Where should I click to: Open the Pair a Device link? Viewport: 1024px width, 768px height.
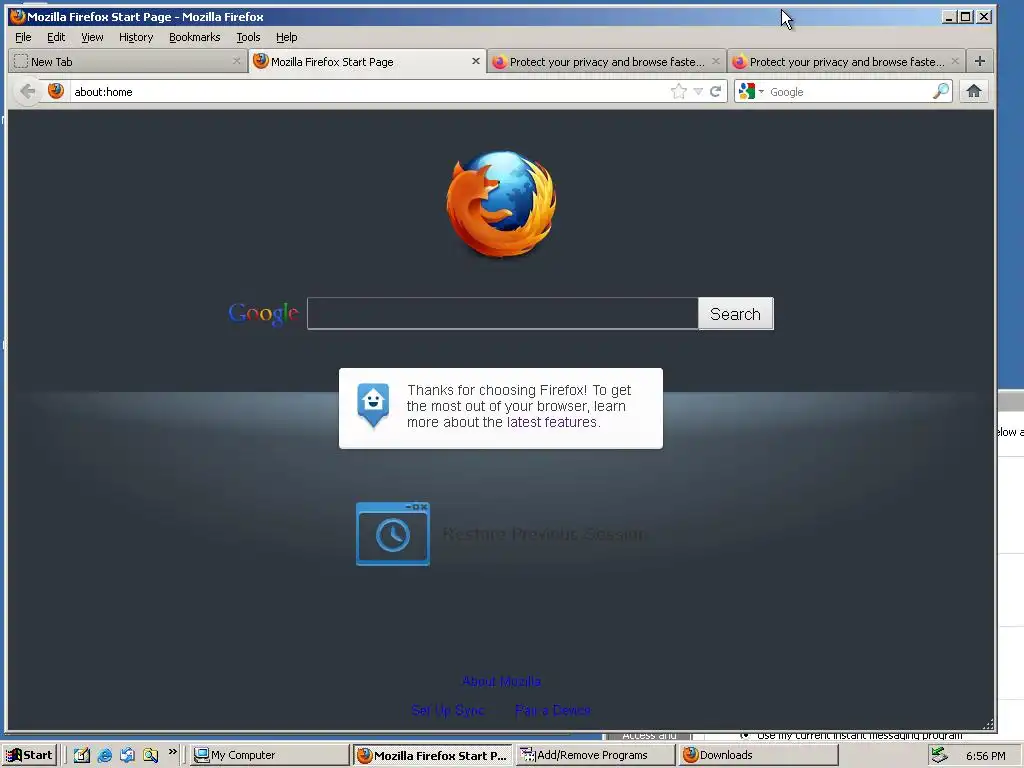click(x=552, y=710)
